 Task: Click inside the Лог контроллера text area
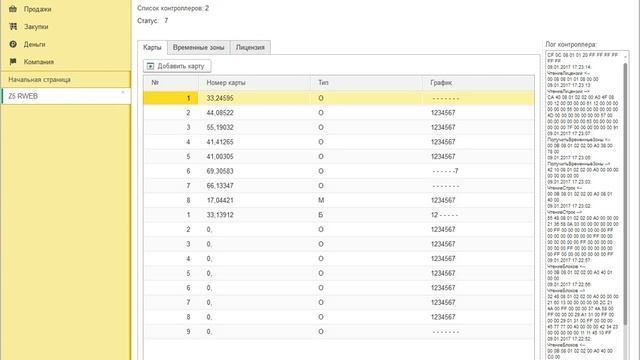[584, 205]
